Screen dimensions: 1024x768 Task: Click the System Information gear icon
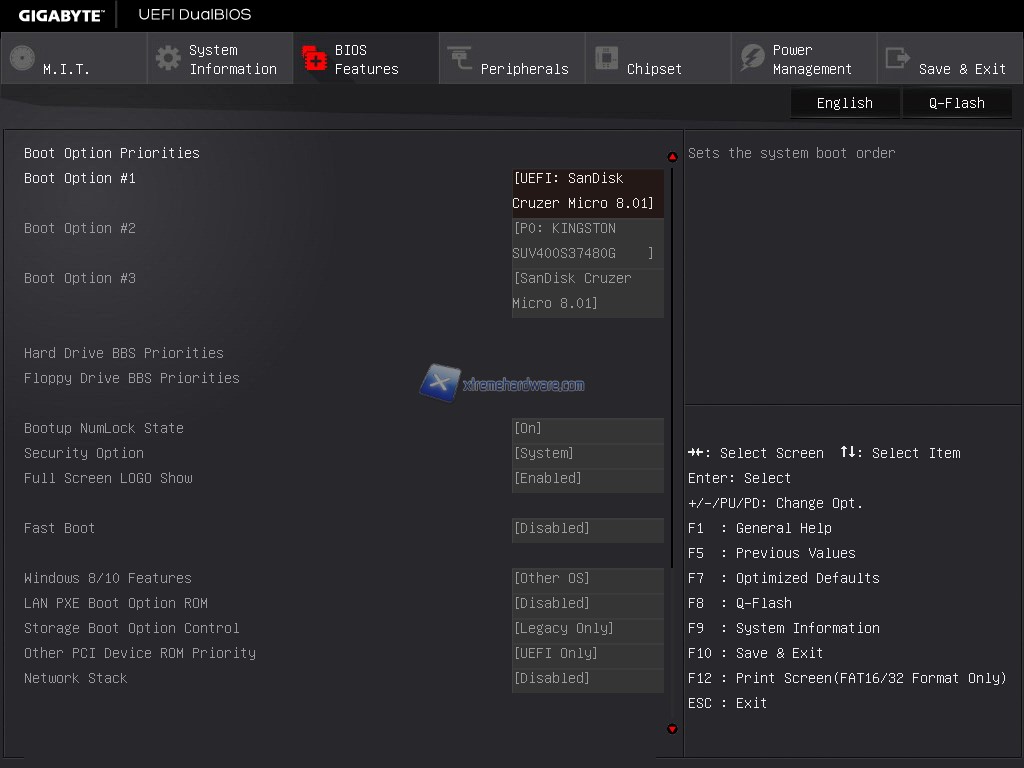(x=168, y=58)
